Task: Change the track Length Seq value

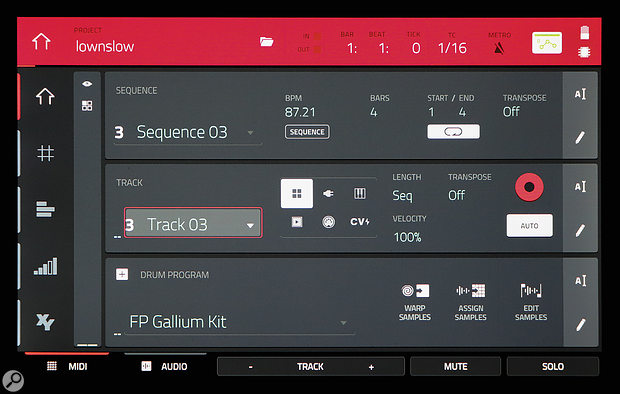Action: click(402, 196)
